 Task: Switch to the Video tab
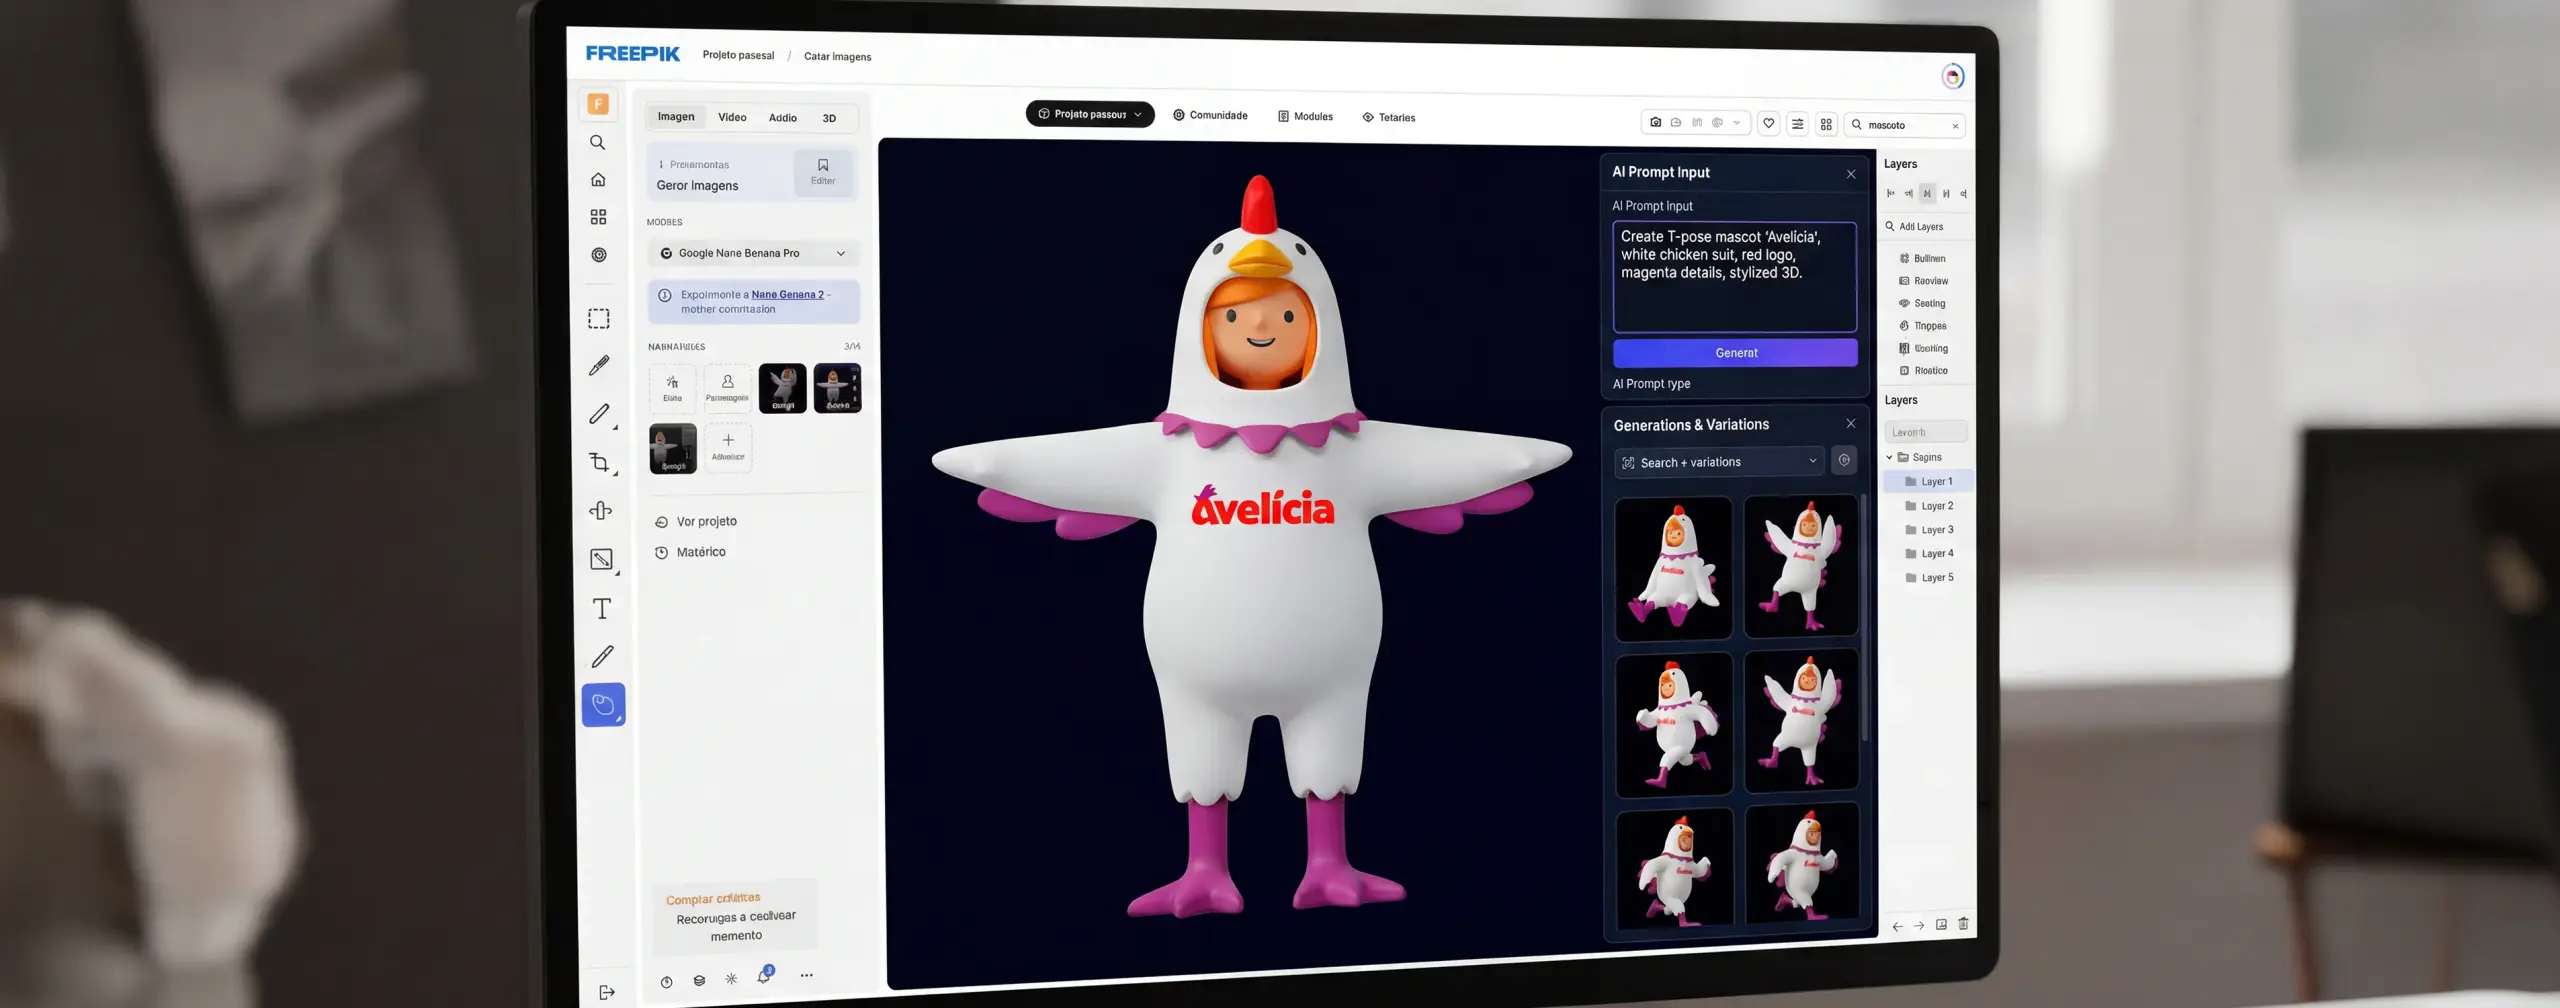point(732,117)
